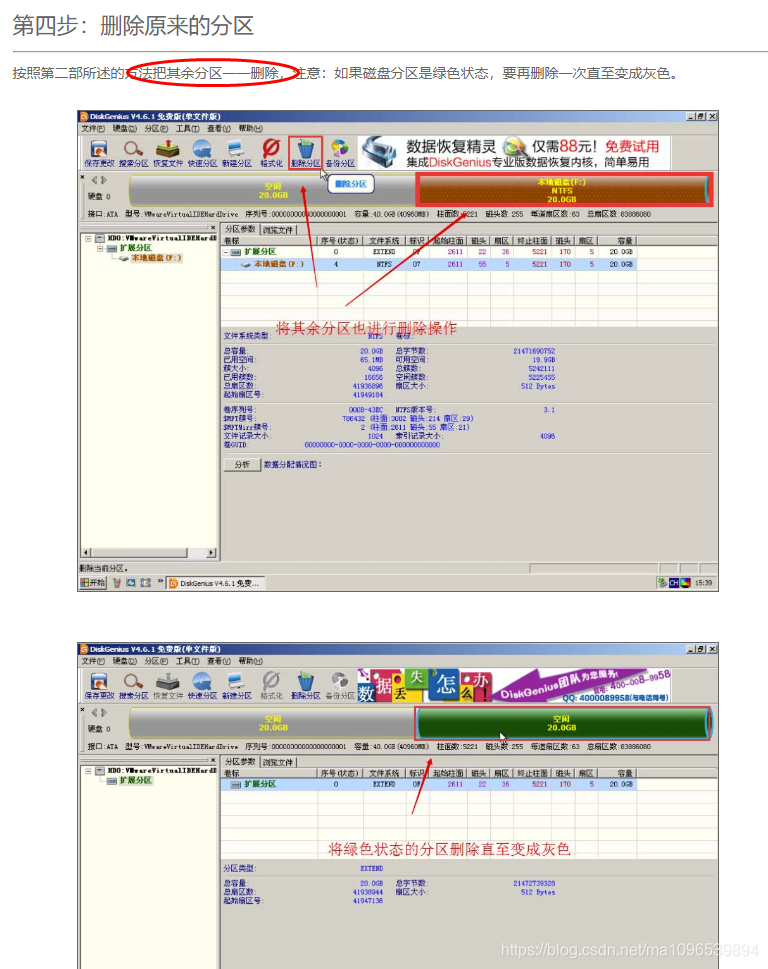Click grey 空闲 20.0GB bar in lower window
This screenshot has height=969, width=768.
coord(272,723)
